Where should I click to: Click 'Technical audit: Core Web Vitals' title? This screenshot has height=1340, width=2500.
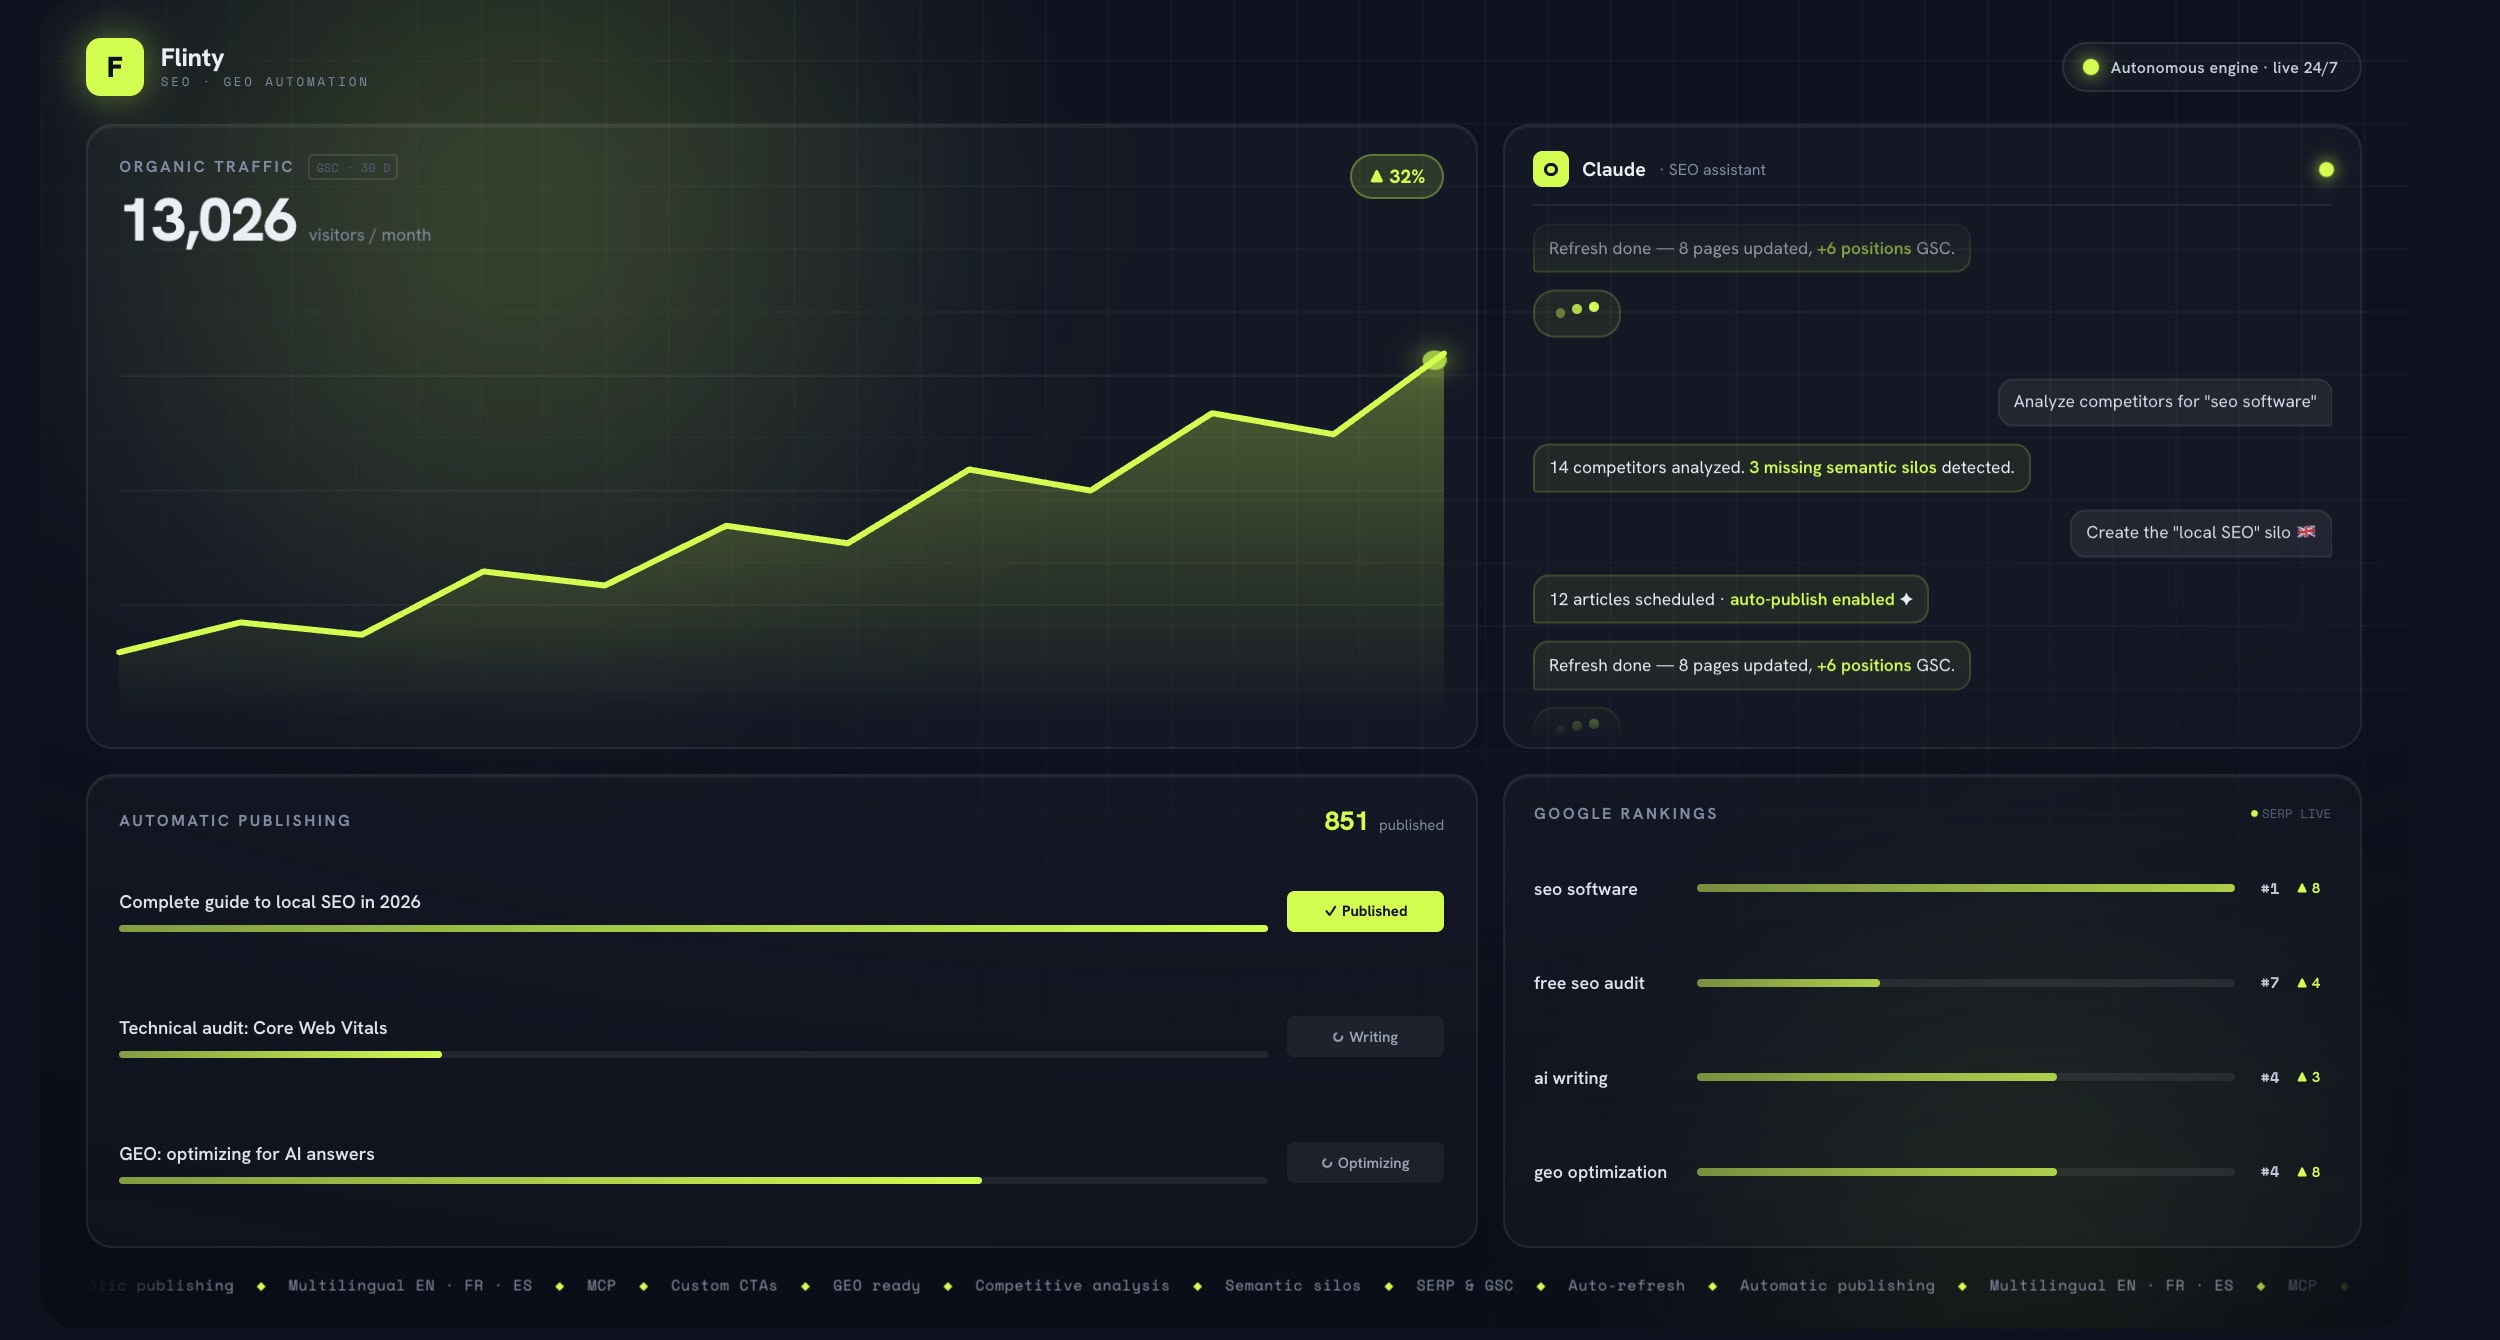[x=253, y=1028]
